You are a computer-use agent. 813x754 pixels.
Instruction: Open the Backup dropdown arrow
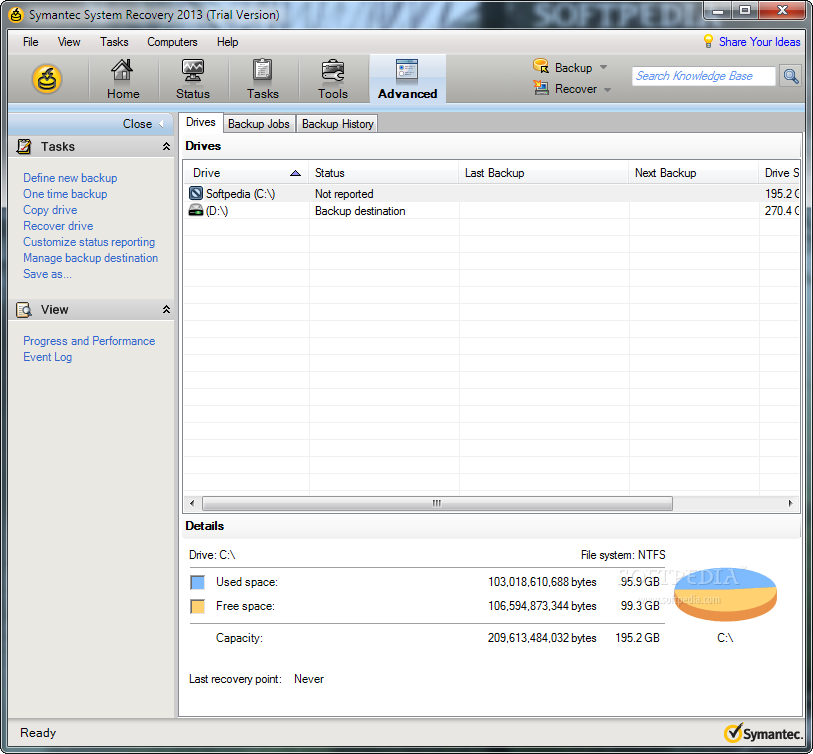click(603, 67)
